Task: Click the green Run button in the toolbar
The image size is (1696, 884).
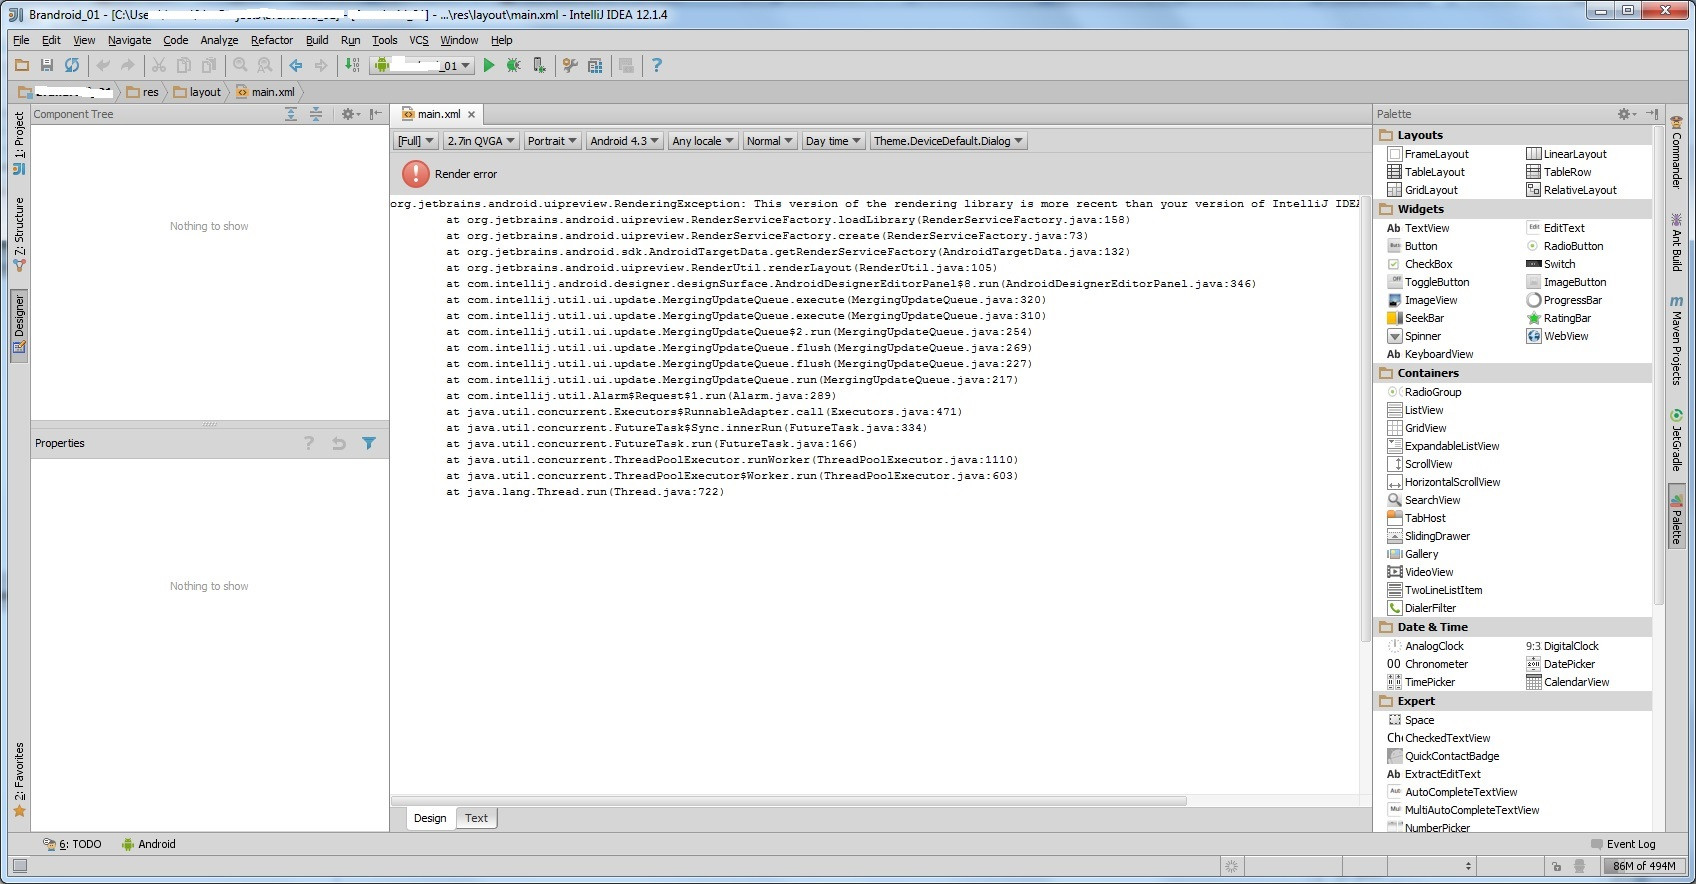Action: pyautogui.click(x=489, y=65)
